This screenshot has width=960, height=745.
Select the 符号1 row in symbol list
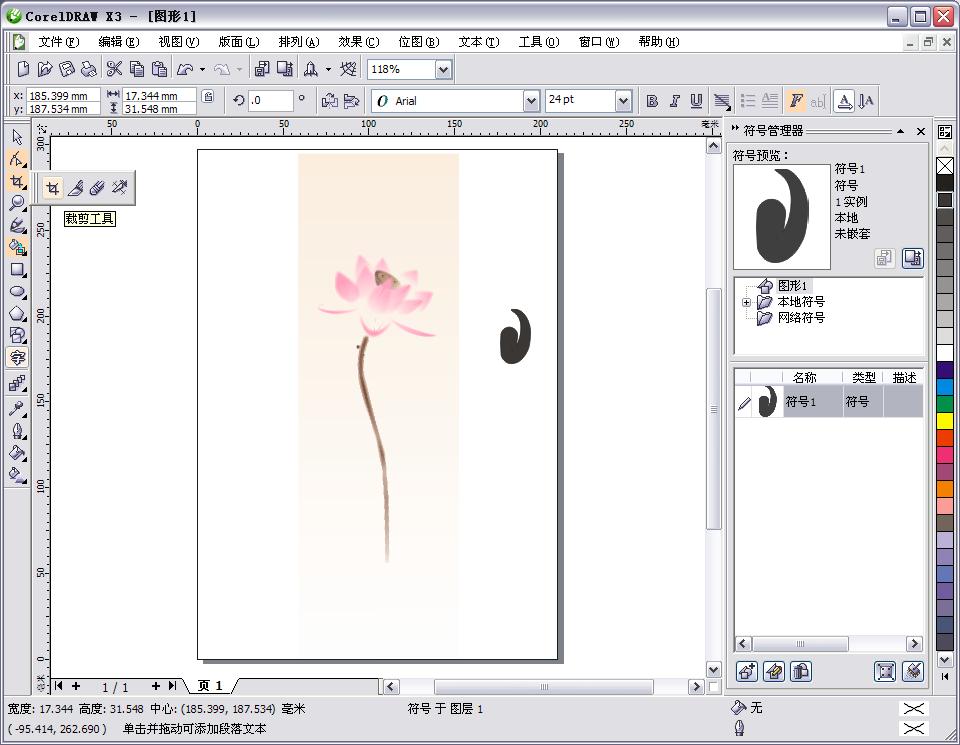828,402
